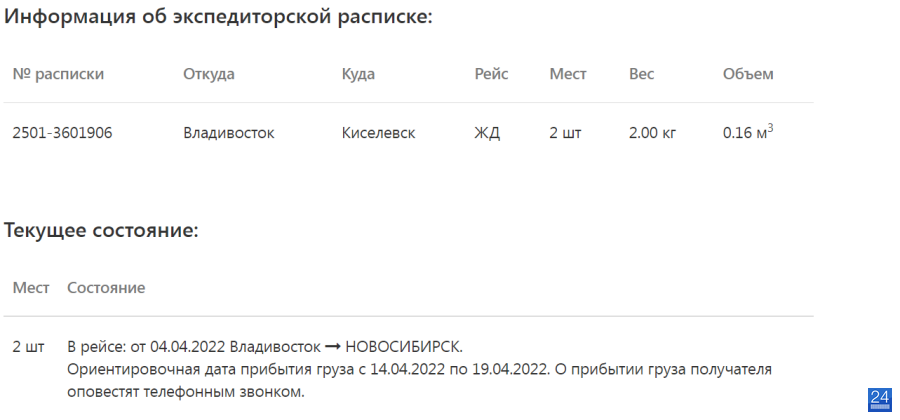Click the "Вес" column header

click(641, 74)
